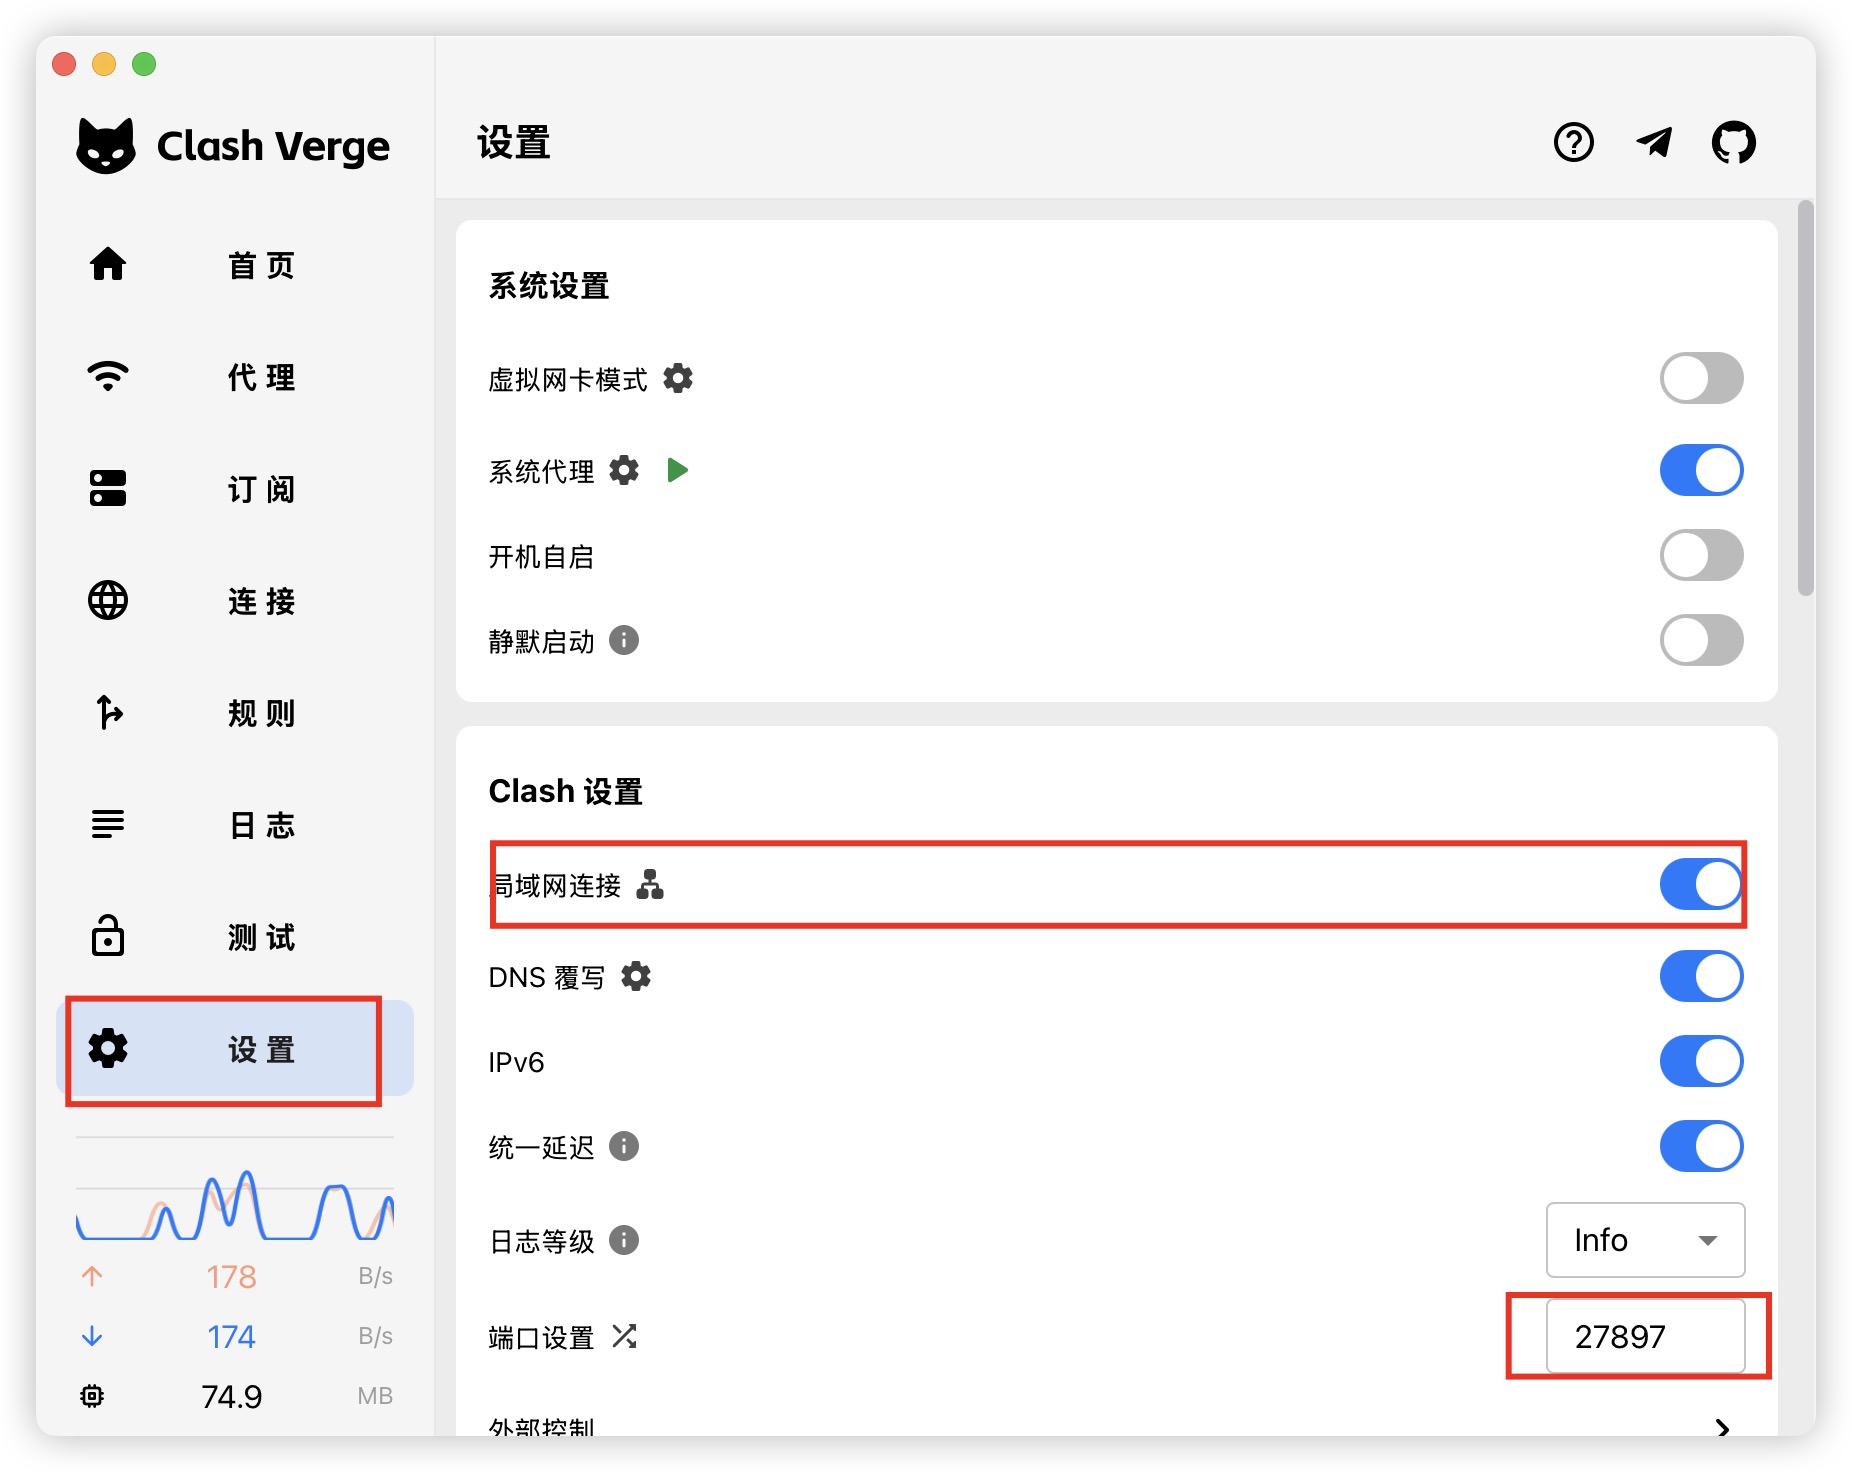Screen dimensions: 1852x1472
Task: Show info for 日志等级
Action: tap(624, 1240)
